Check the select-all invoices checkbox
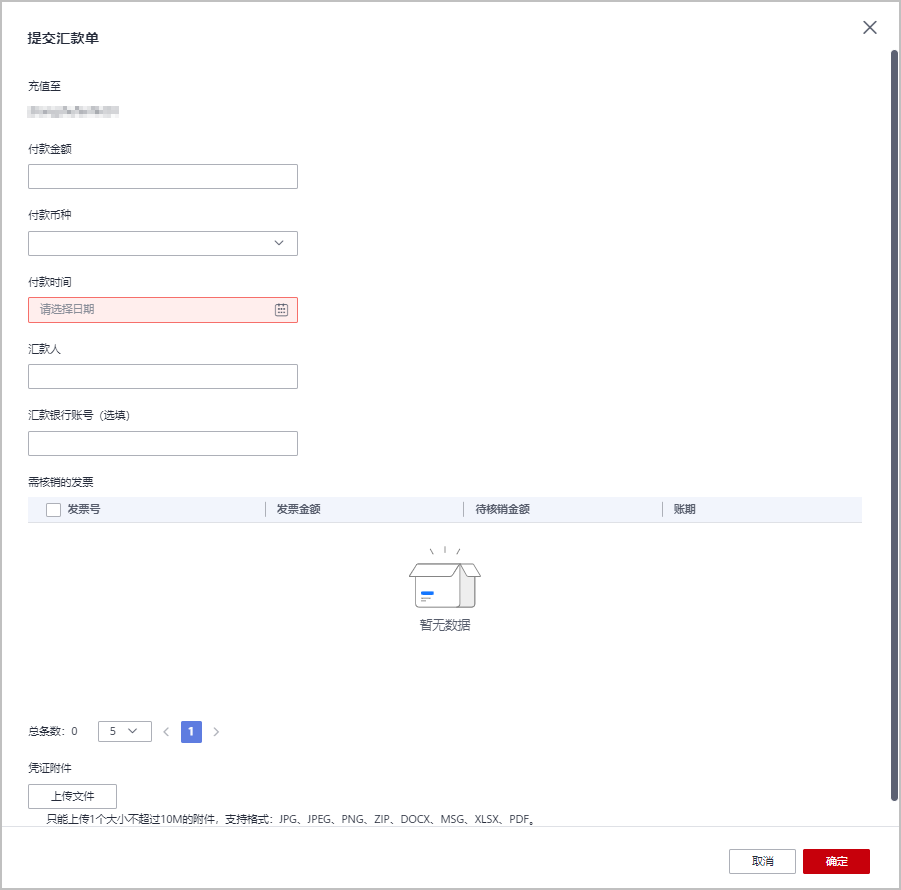The image size is (901, 890). [x=53, y=509]
